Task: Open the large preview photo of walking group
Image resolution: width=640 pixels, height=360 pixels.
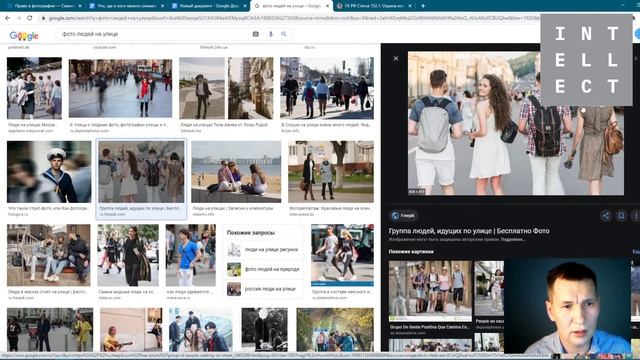Action: click(x=516, y=123)
